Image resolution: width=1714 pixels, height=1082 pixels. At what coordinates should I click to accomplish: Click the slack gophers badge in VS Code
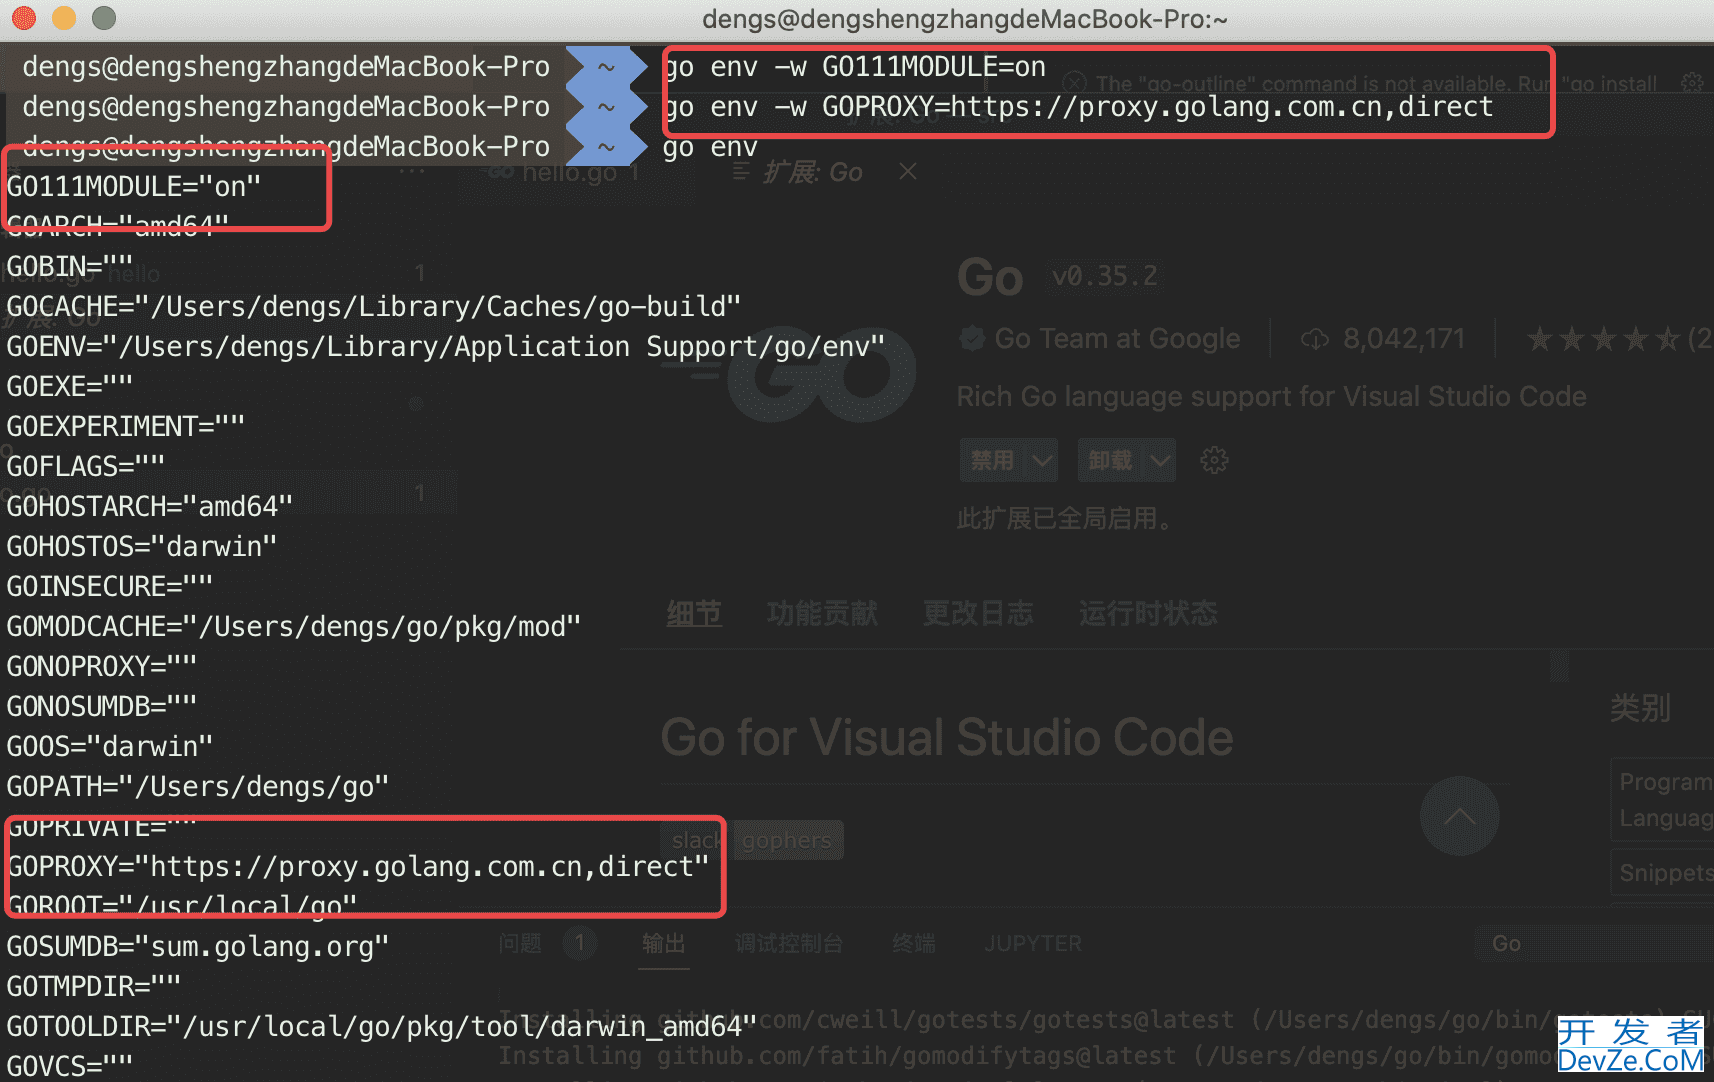tap(752, 840)
